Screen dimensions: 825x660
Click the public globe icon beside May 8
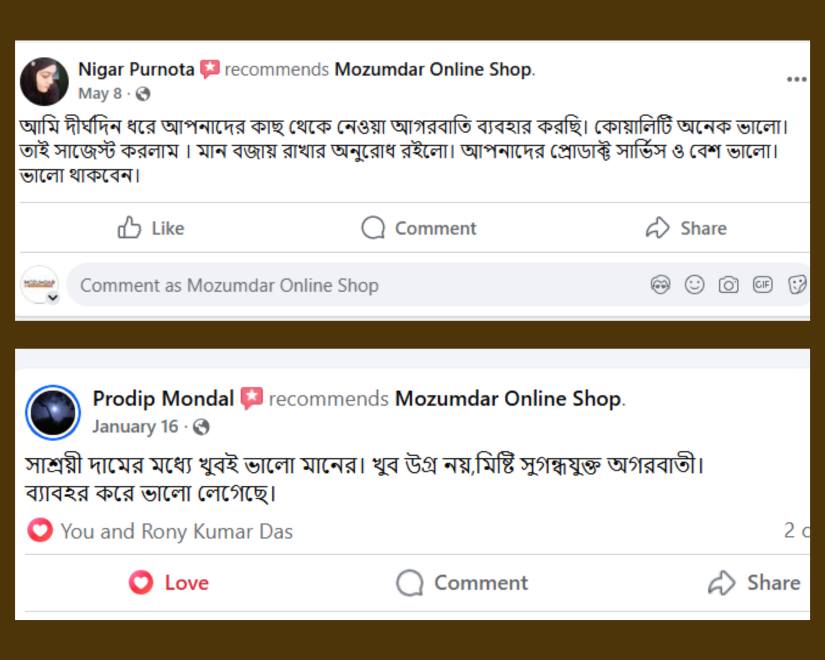(x=143, y=94)
